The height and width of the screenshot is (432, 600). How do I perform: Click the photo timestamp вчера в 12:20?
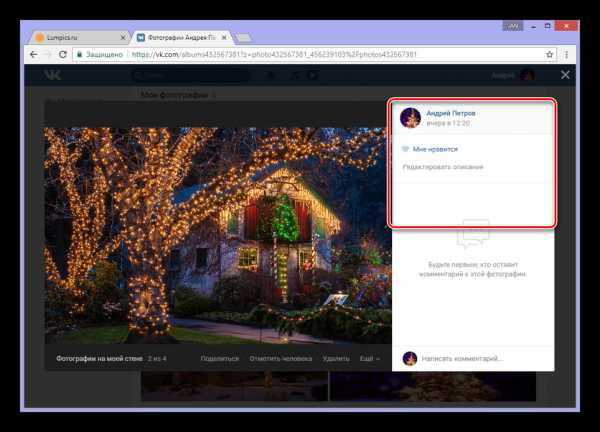[x=448, y=123]
